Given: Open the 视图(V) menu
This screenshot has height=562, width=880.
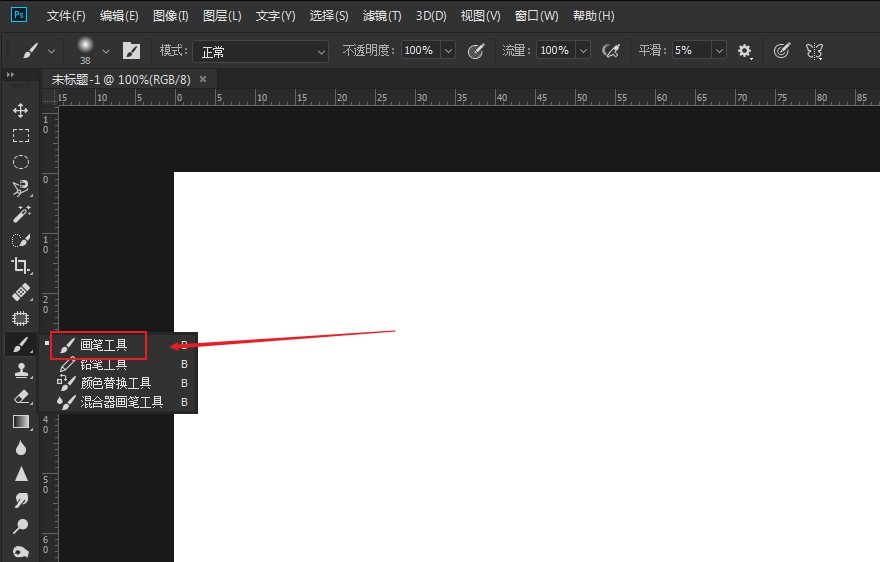Looking at the screenshot, I should click(480, 16).
